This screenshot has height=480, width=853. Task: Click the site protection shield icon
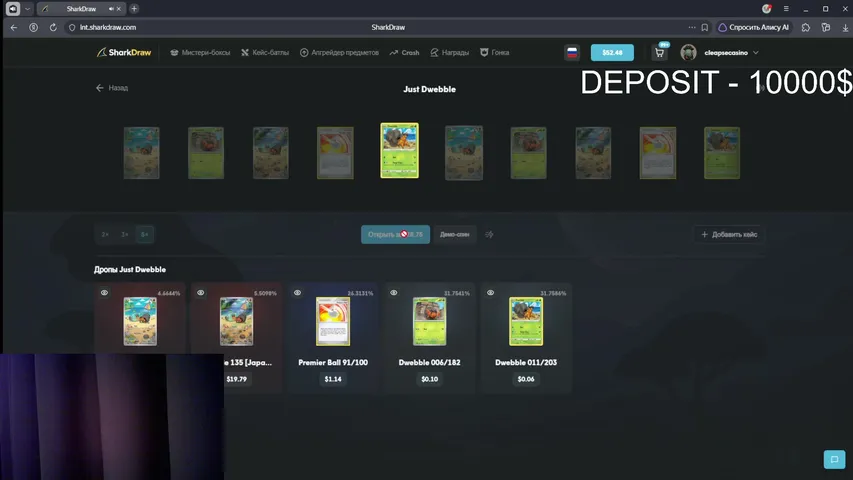pos(72,27)
